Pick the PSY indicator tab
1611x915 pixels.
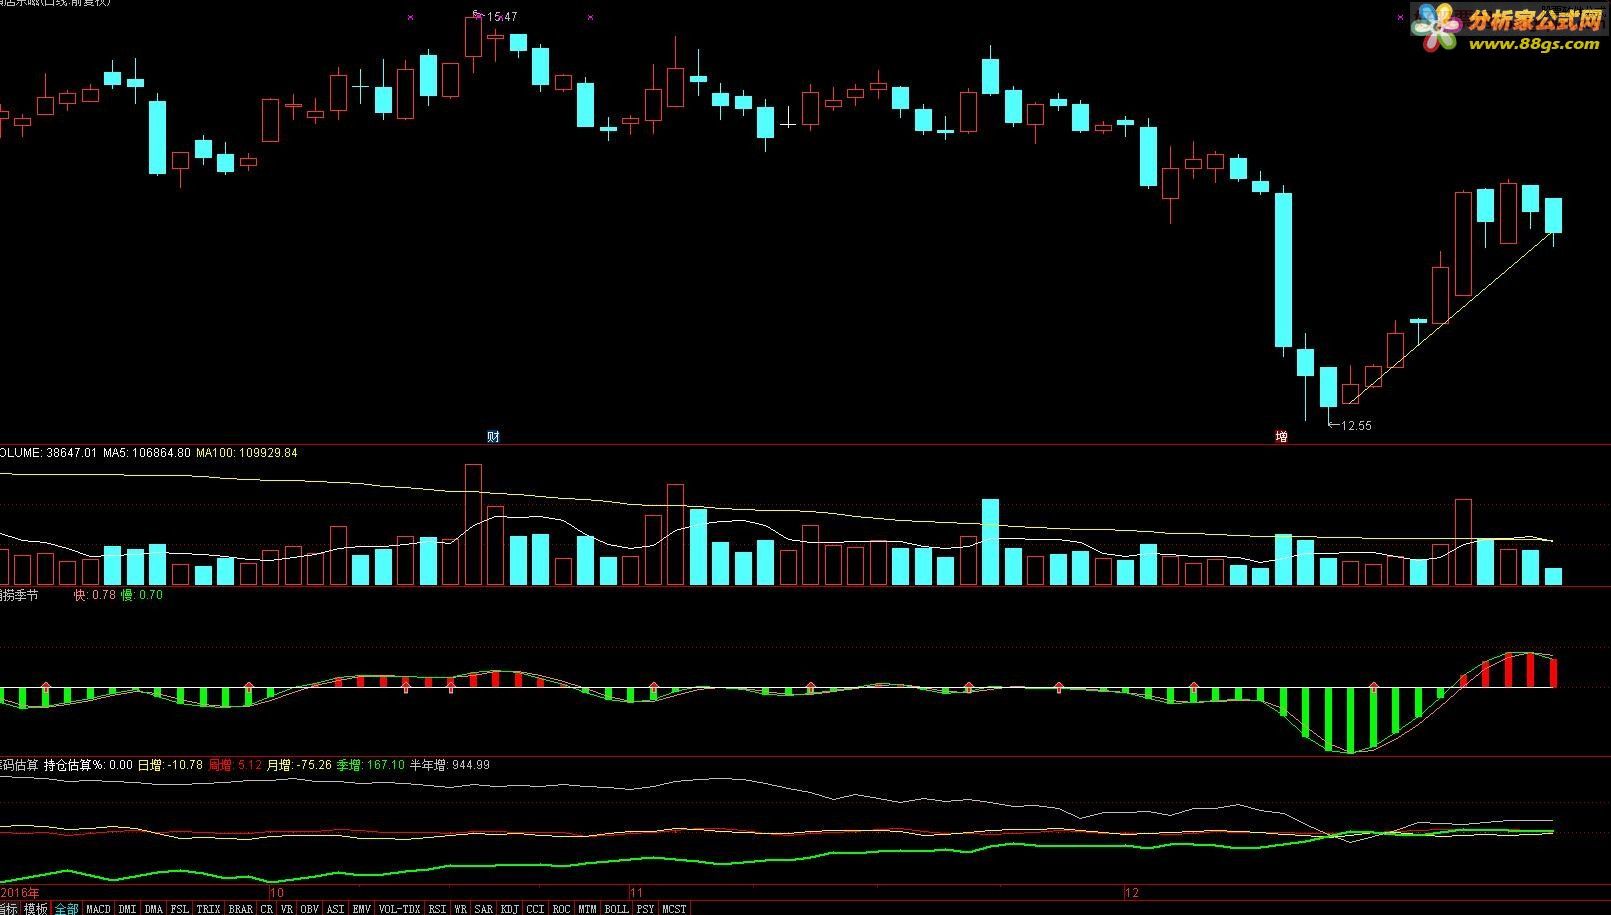coord(645,909)
